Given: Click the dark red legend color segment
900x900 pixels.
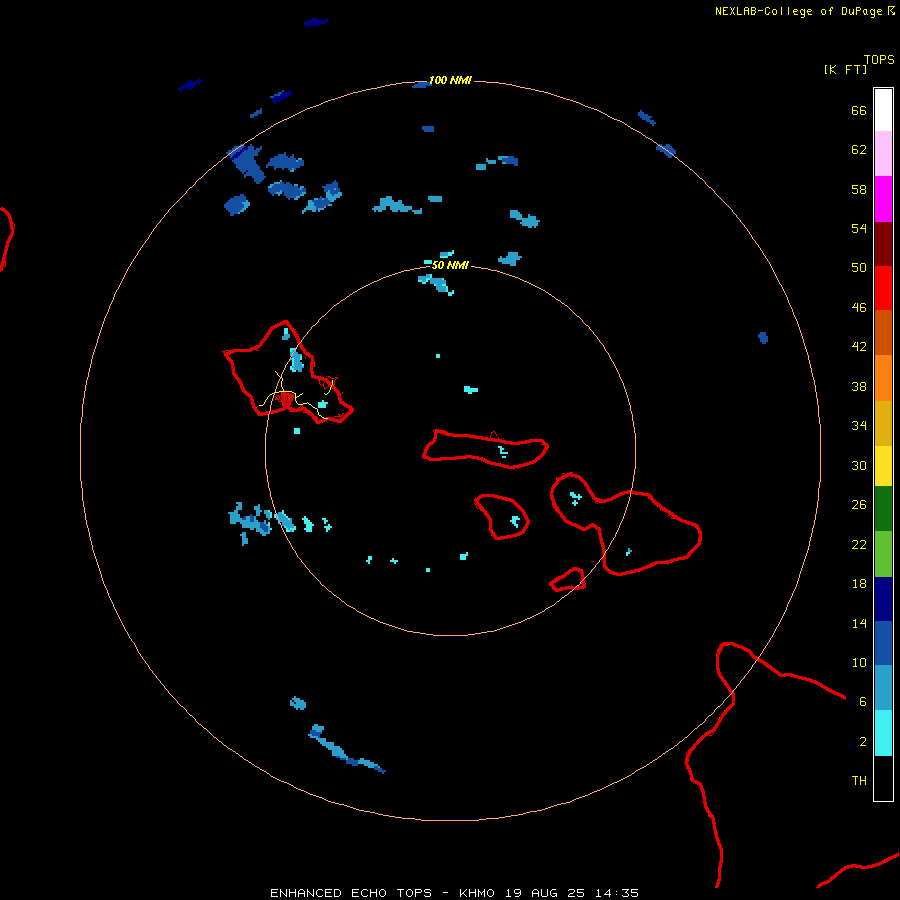Looking at the screenshot, I should (883, 245).
